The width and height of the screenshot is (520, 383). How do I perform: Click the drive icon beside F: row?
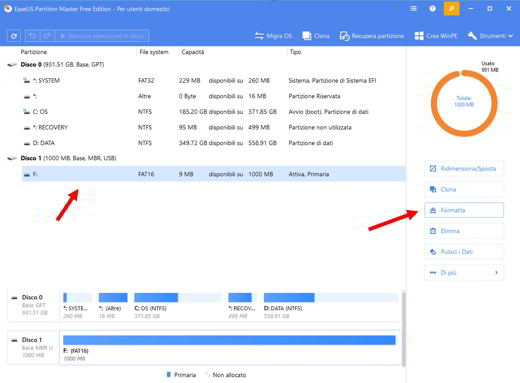27,174
